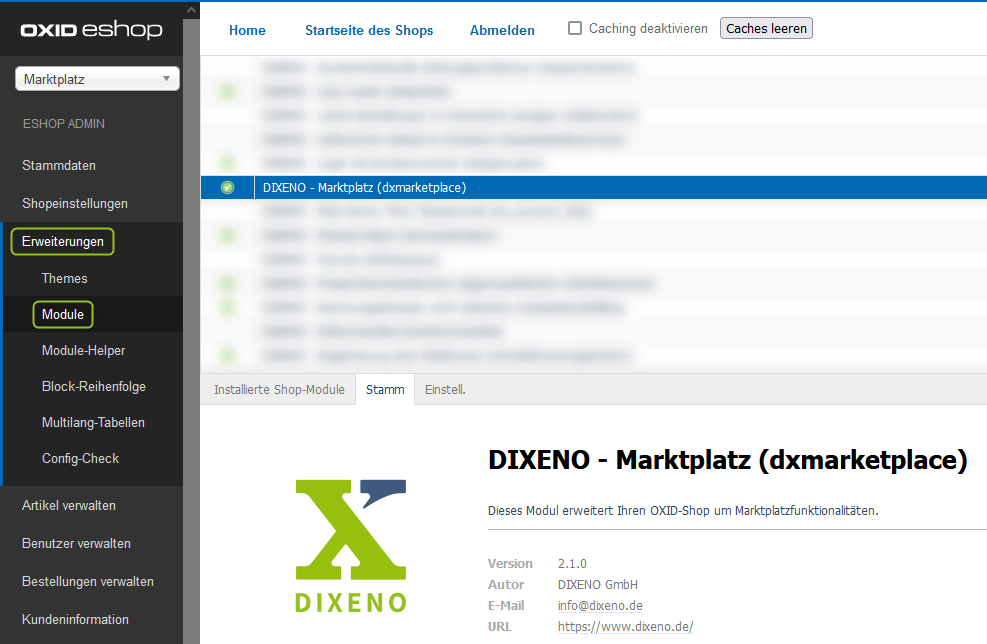Click the OXID eshop logo

91,30
